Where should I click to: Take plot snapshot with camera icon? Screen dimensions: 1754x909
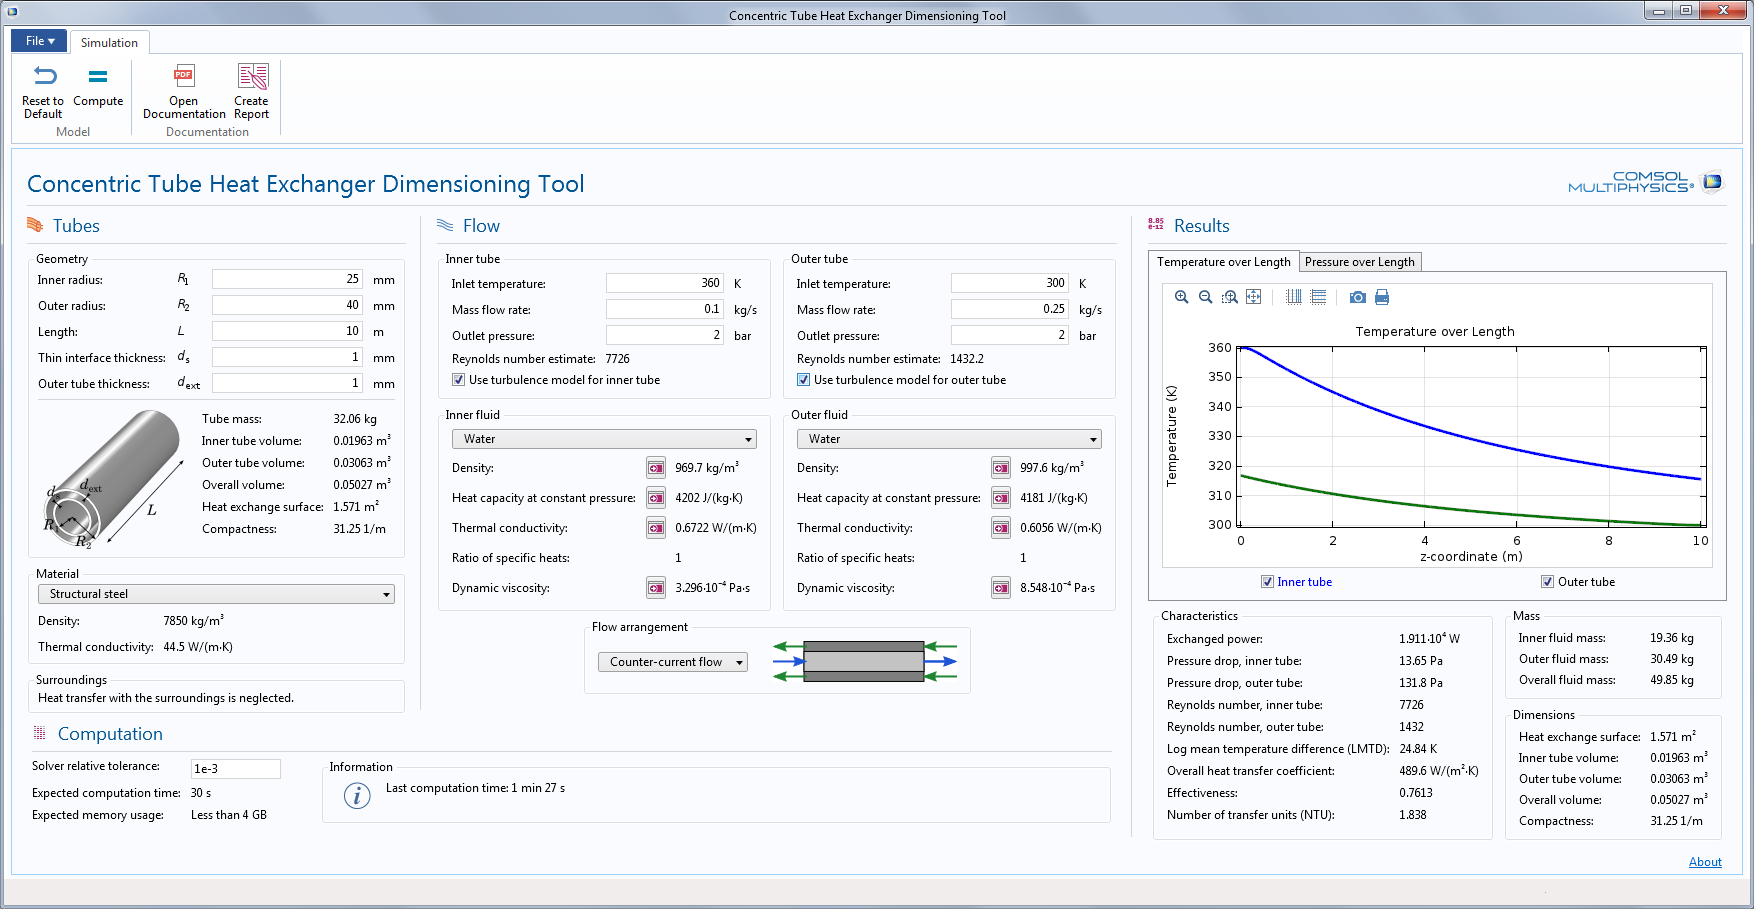1357,297
